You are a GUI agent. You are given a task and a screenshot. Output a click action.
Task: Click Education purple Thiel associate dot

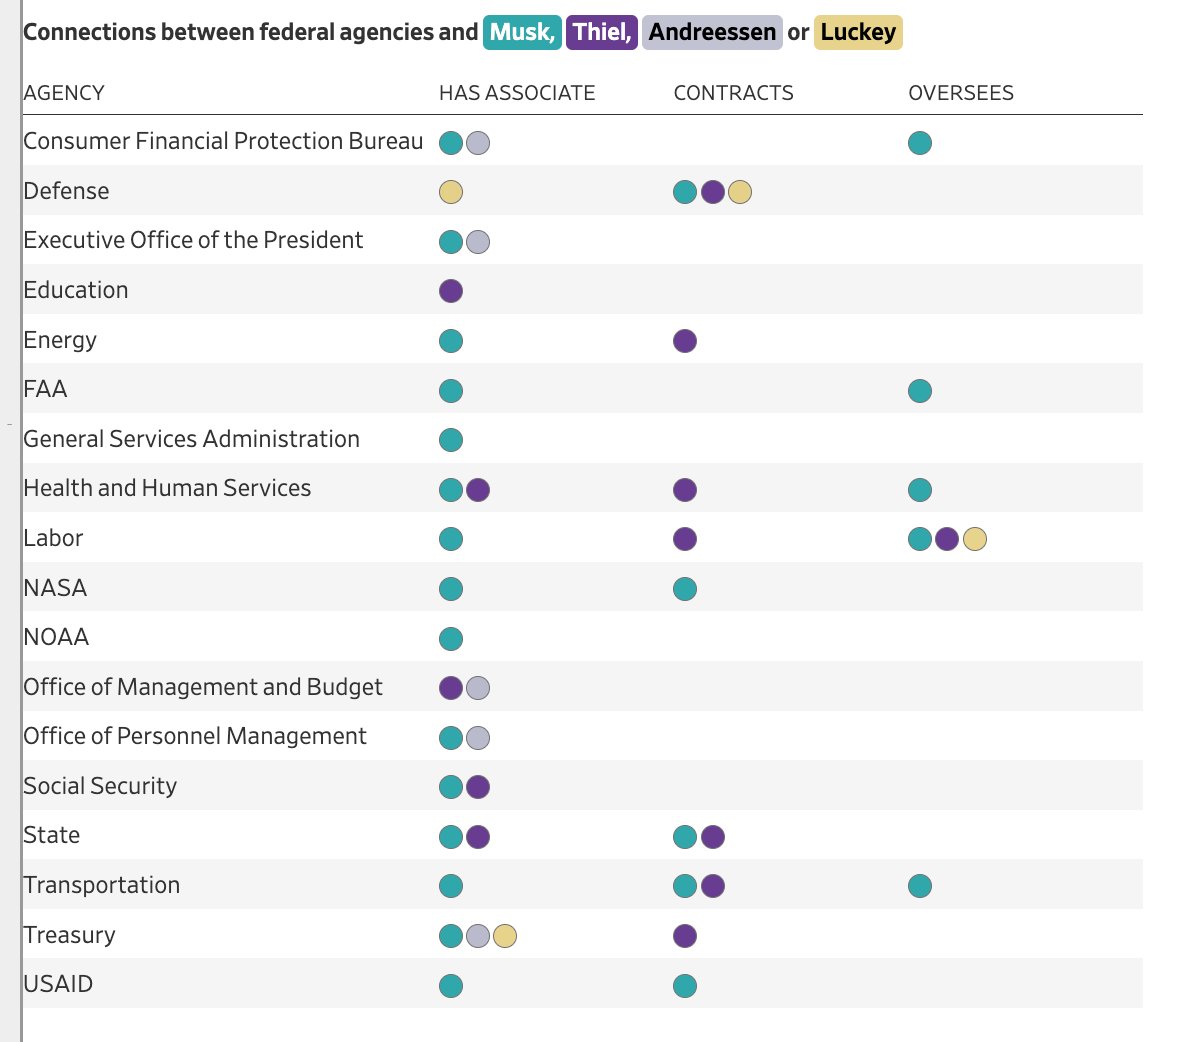(451, 291)
